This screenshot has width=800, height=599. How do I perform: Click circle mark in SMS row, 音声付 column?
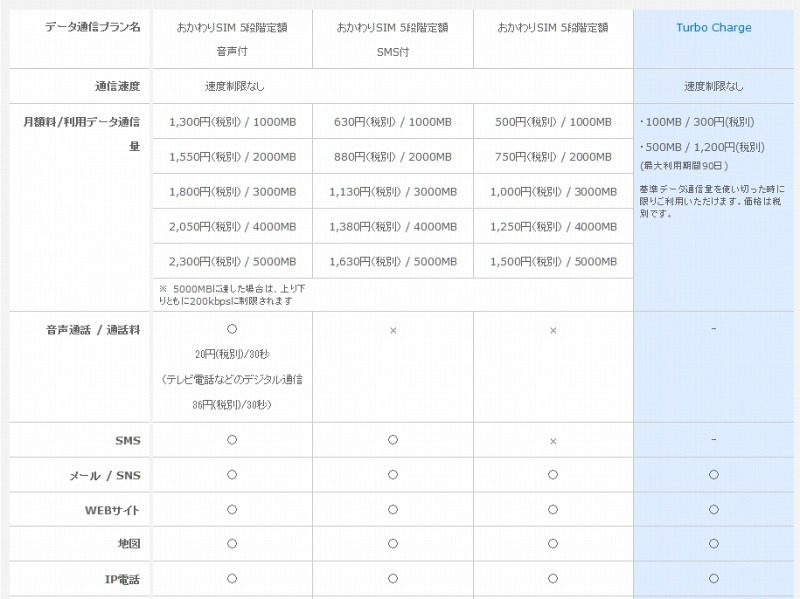pyautogui.click(x=232, y=440)
